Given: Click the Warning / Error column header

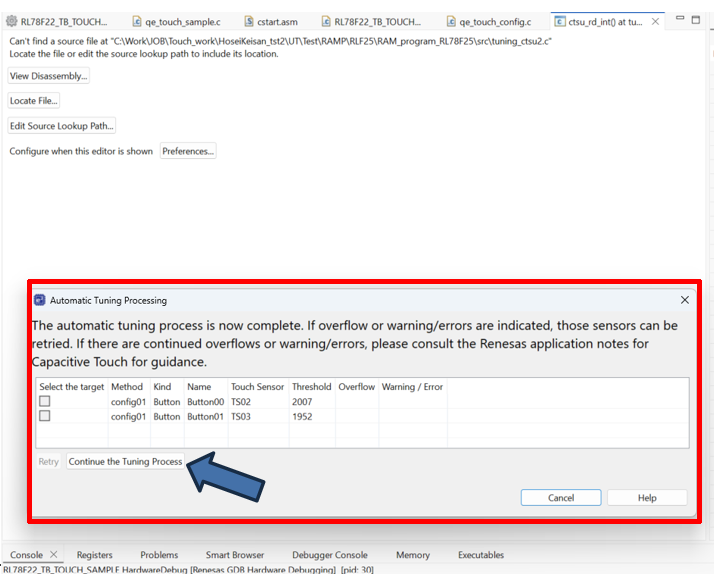Looking at the screenshot, I should tap(412, 387).
